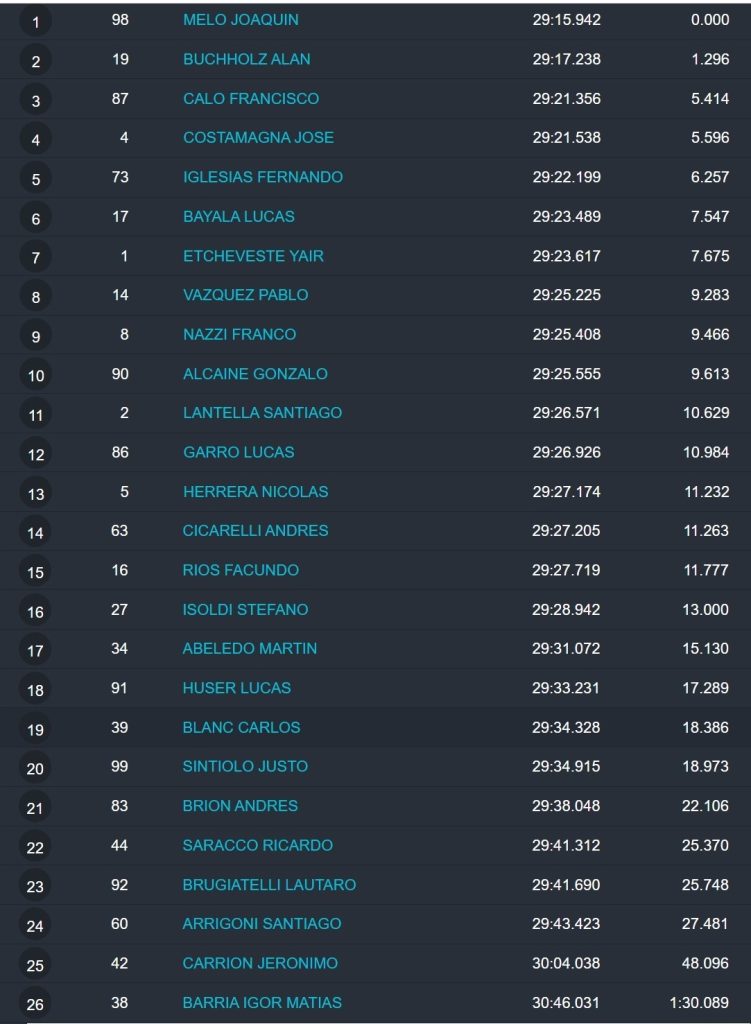
Task: Click NAZZI FRANCO driver name
Action: 239,334
